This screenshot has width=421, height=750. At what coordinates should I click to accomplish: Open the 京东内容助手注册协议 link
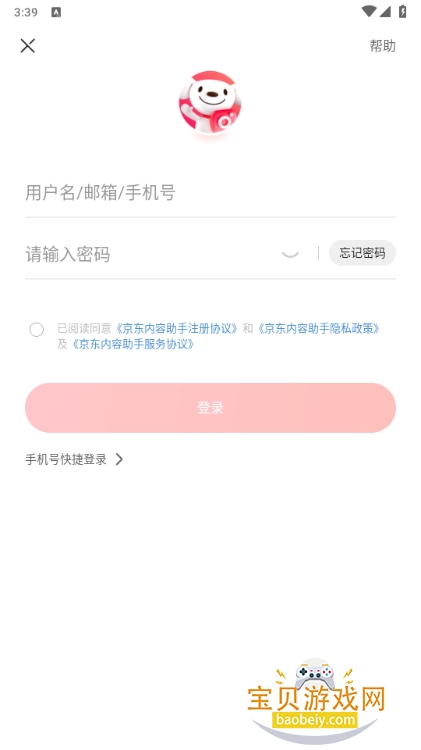point(177,329)
